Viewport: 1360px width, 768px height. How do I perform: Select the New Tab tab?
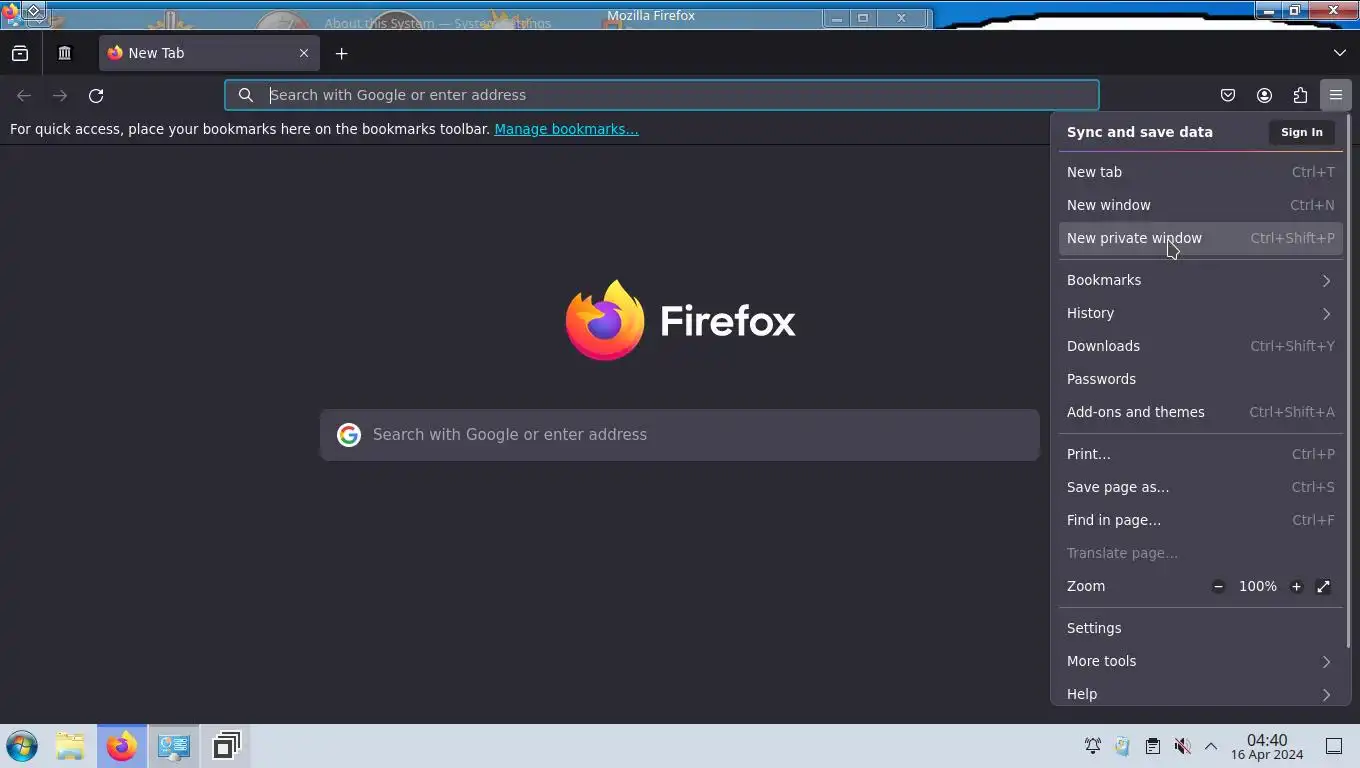[209, 53]
